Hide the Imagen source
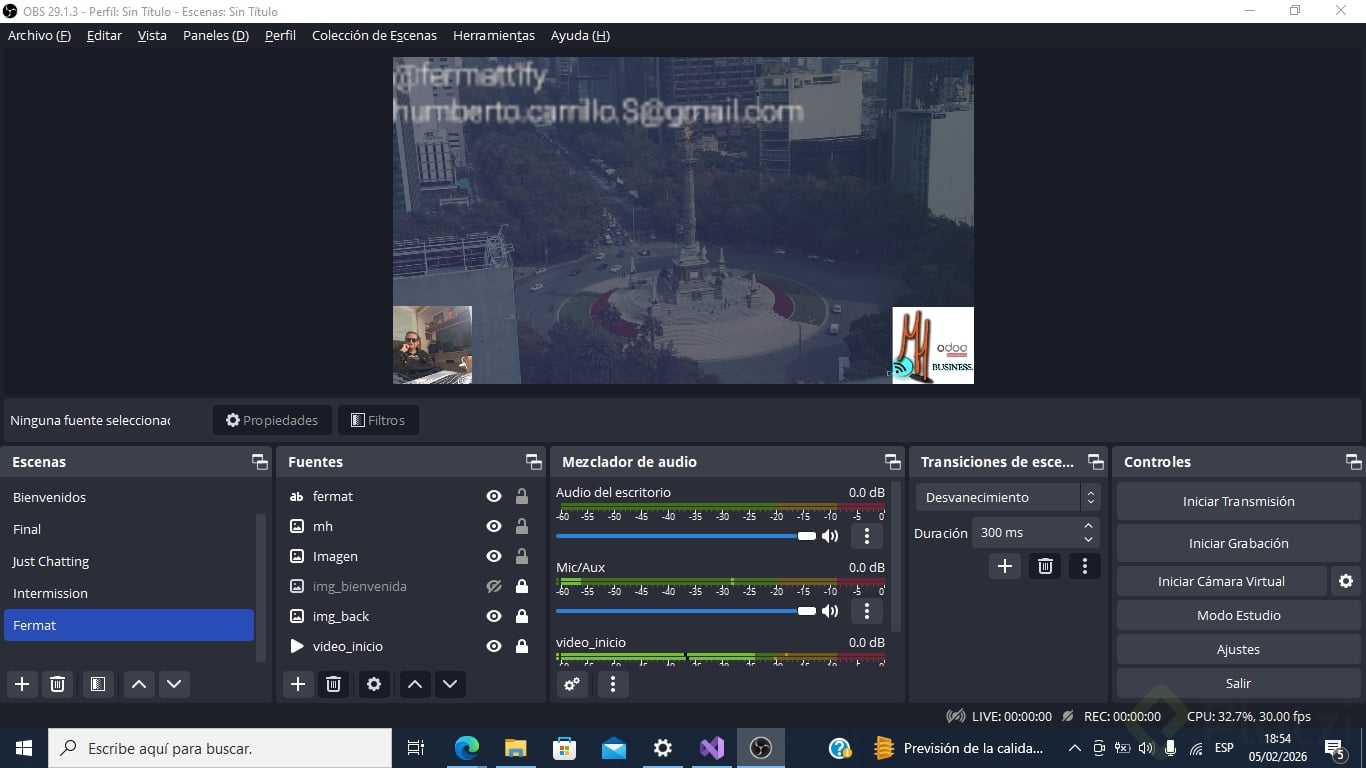This screenshot has height=768, width=1366. coord(494,556)
